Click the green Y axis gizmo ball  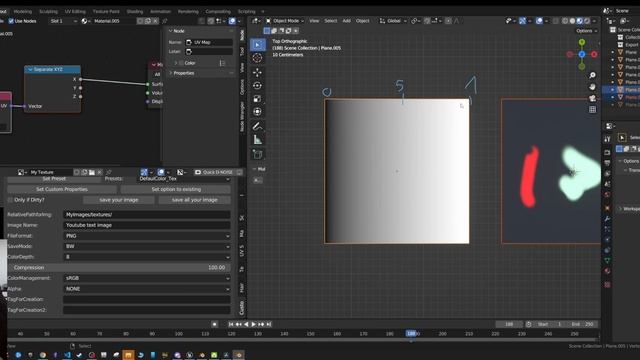click(582, 42)
